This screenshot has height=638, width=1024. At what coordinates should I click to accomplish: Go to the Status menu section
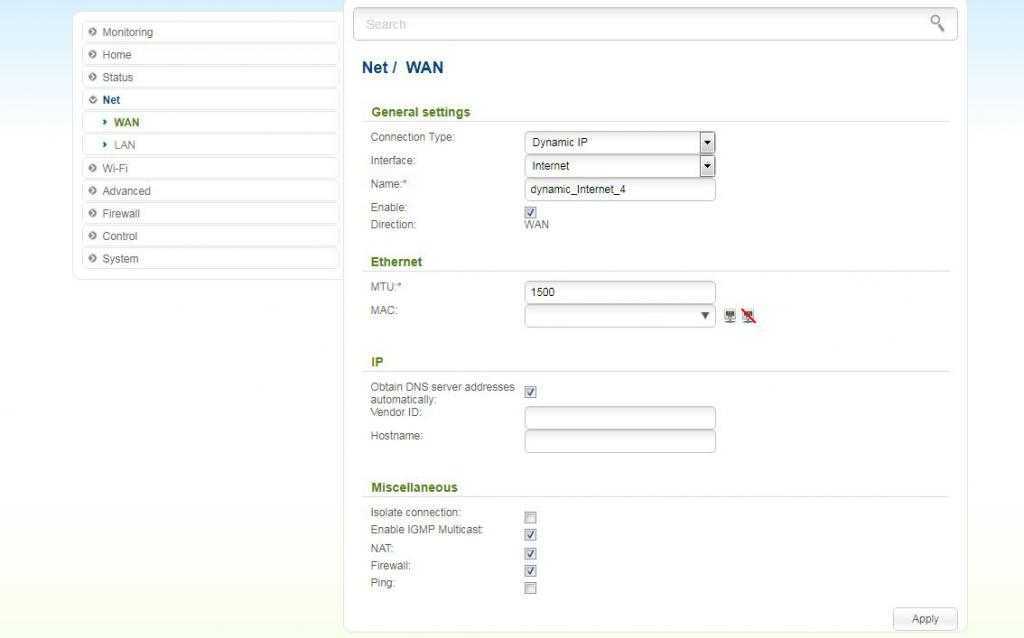pyautogui.click(x=117, y=77)
